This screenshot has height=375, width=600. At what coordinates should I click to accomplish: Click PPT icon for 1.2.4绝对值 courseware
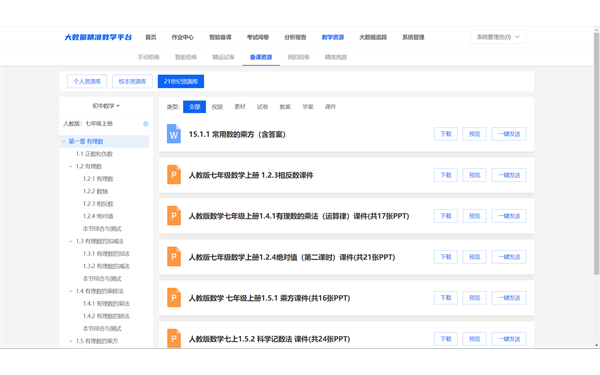[x=174, y=257]
